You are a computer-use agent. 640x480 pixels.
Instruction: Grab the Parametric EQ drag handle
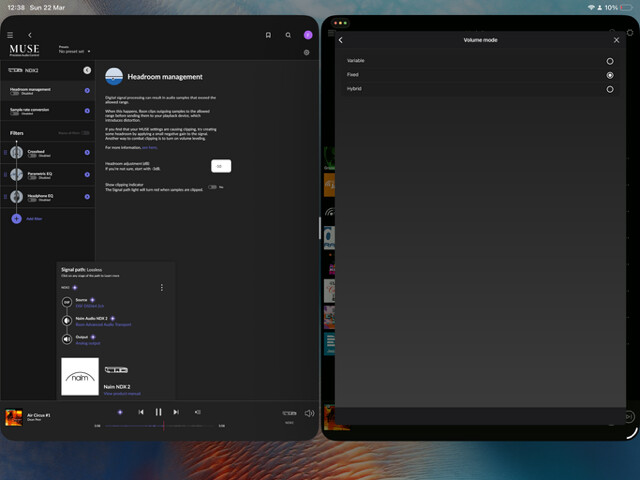[5, 174]
